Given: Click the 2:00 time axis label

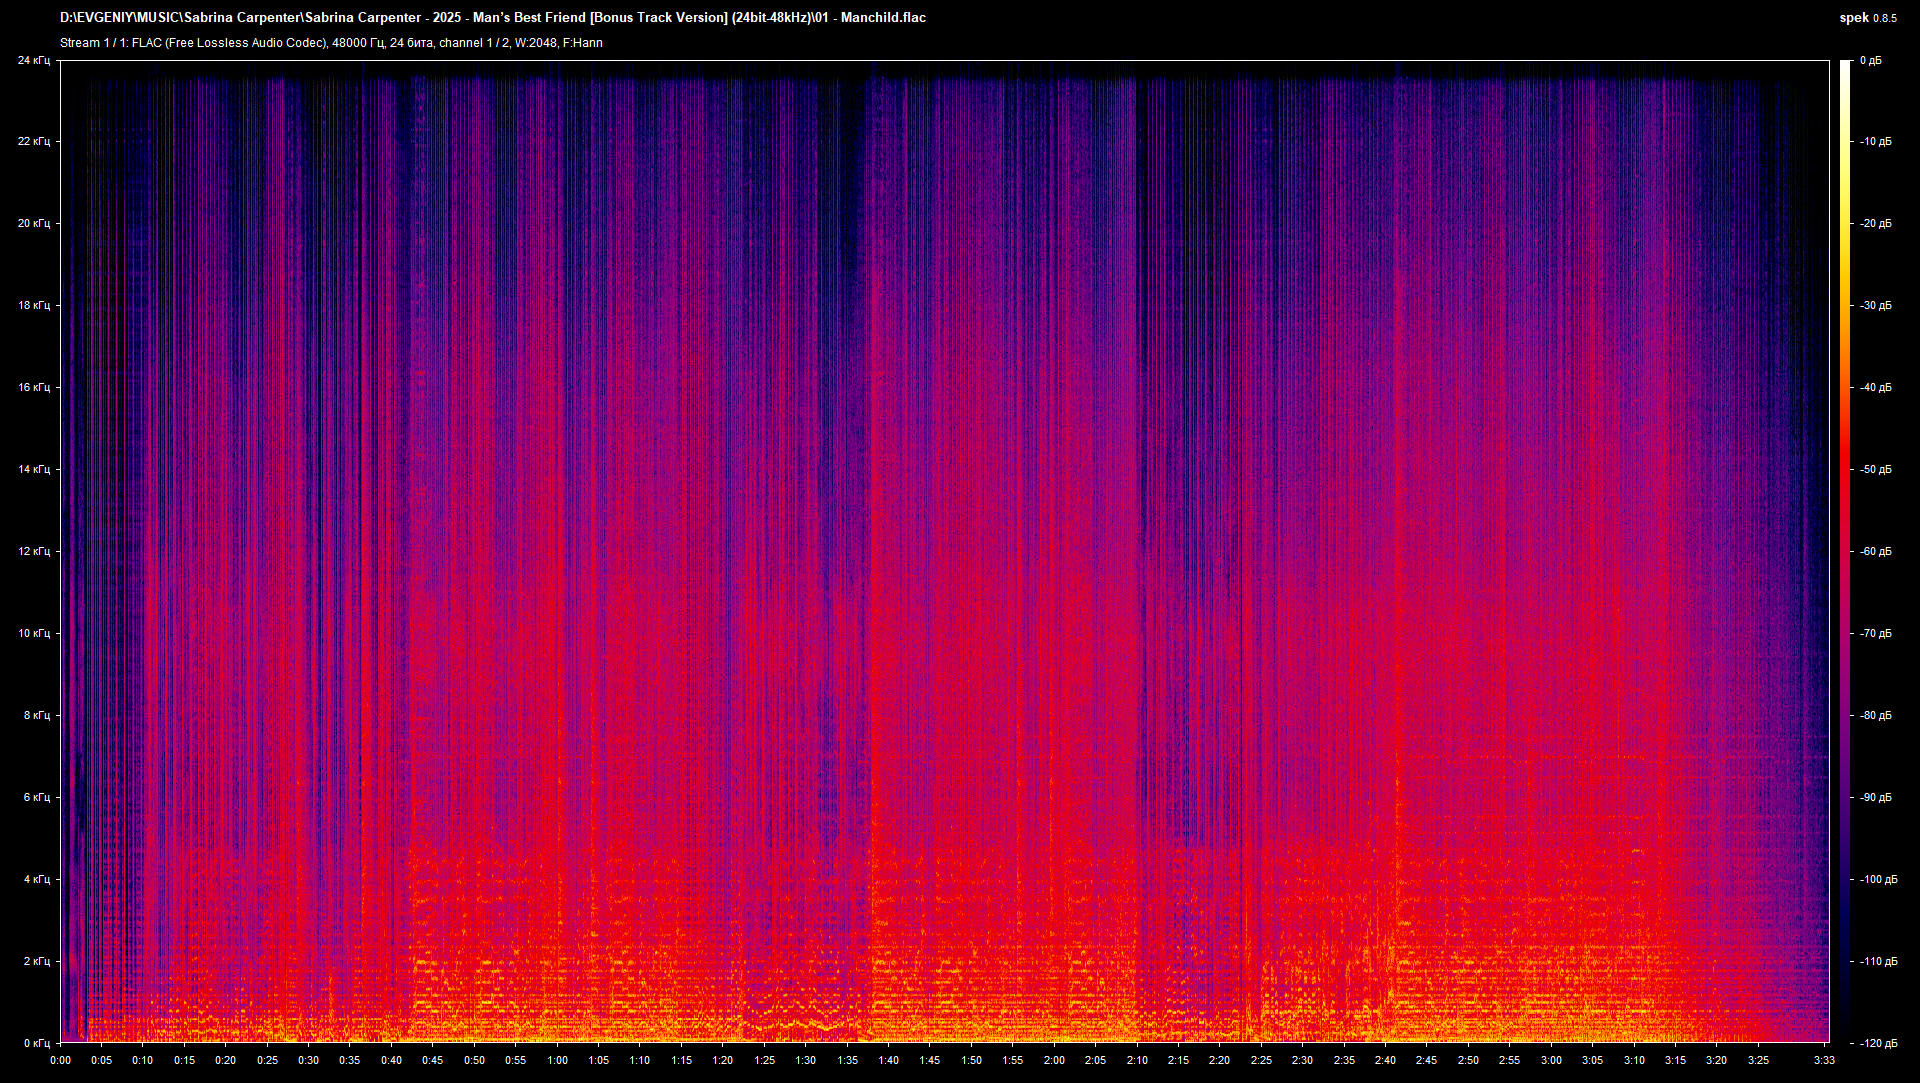Looking at the screenshot, I should click(1054, 1060).
